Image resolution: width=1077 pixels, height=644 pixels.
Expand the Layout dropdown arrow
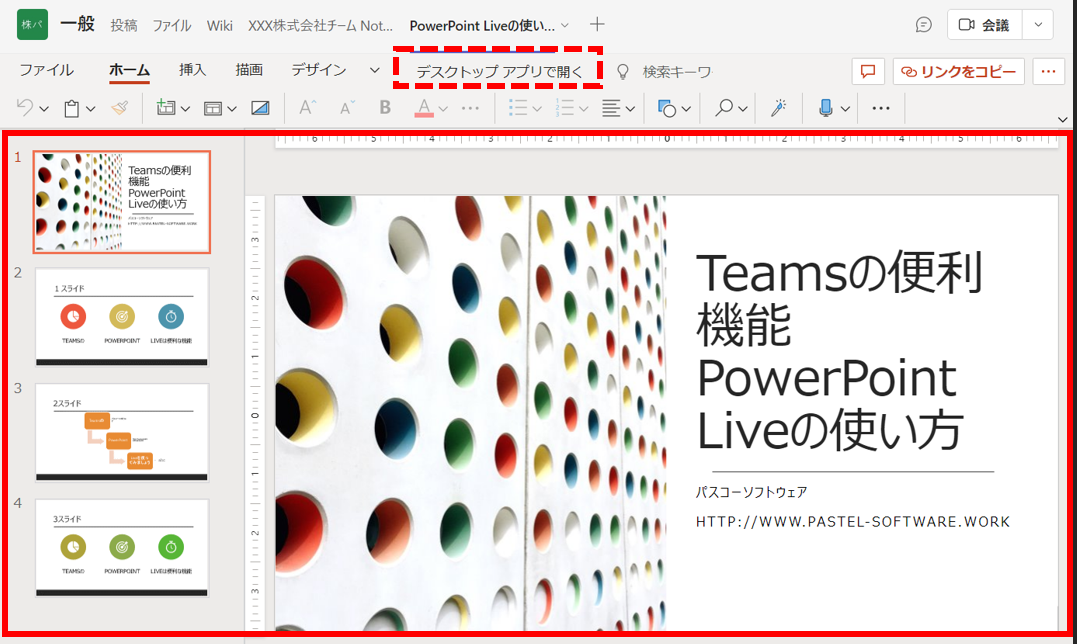pyautogui.click(x=231, y=108)
